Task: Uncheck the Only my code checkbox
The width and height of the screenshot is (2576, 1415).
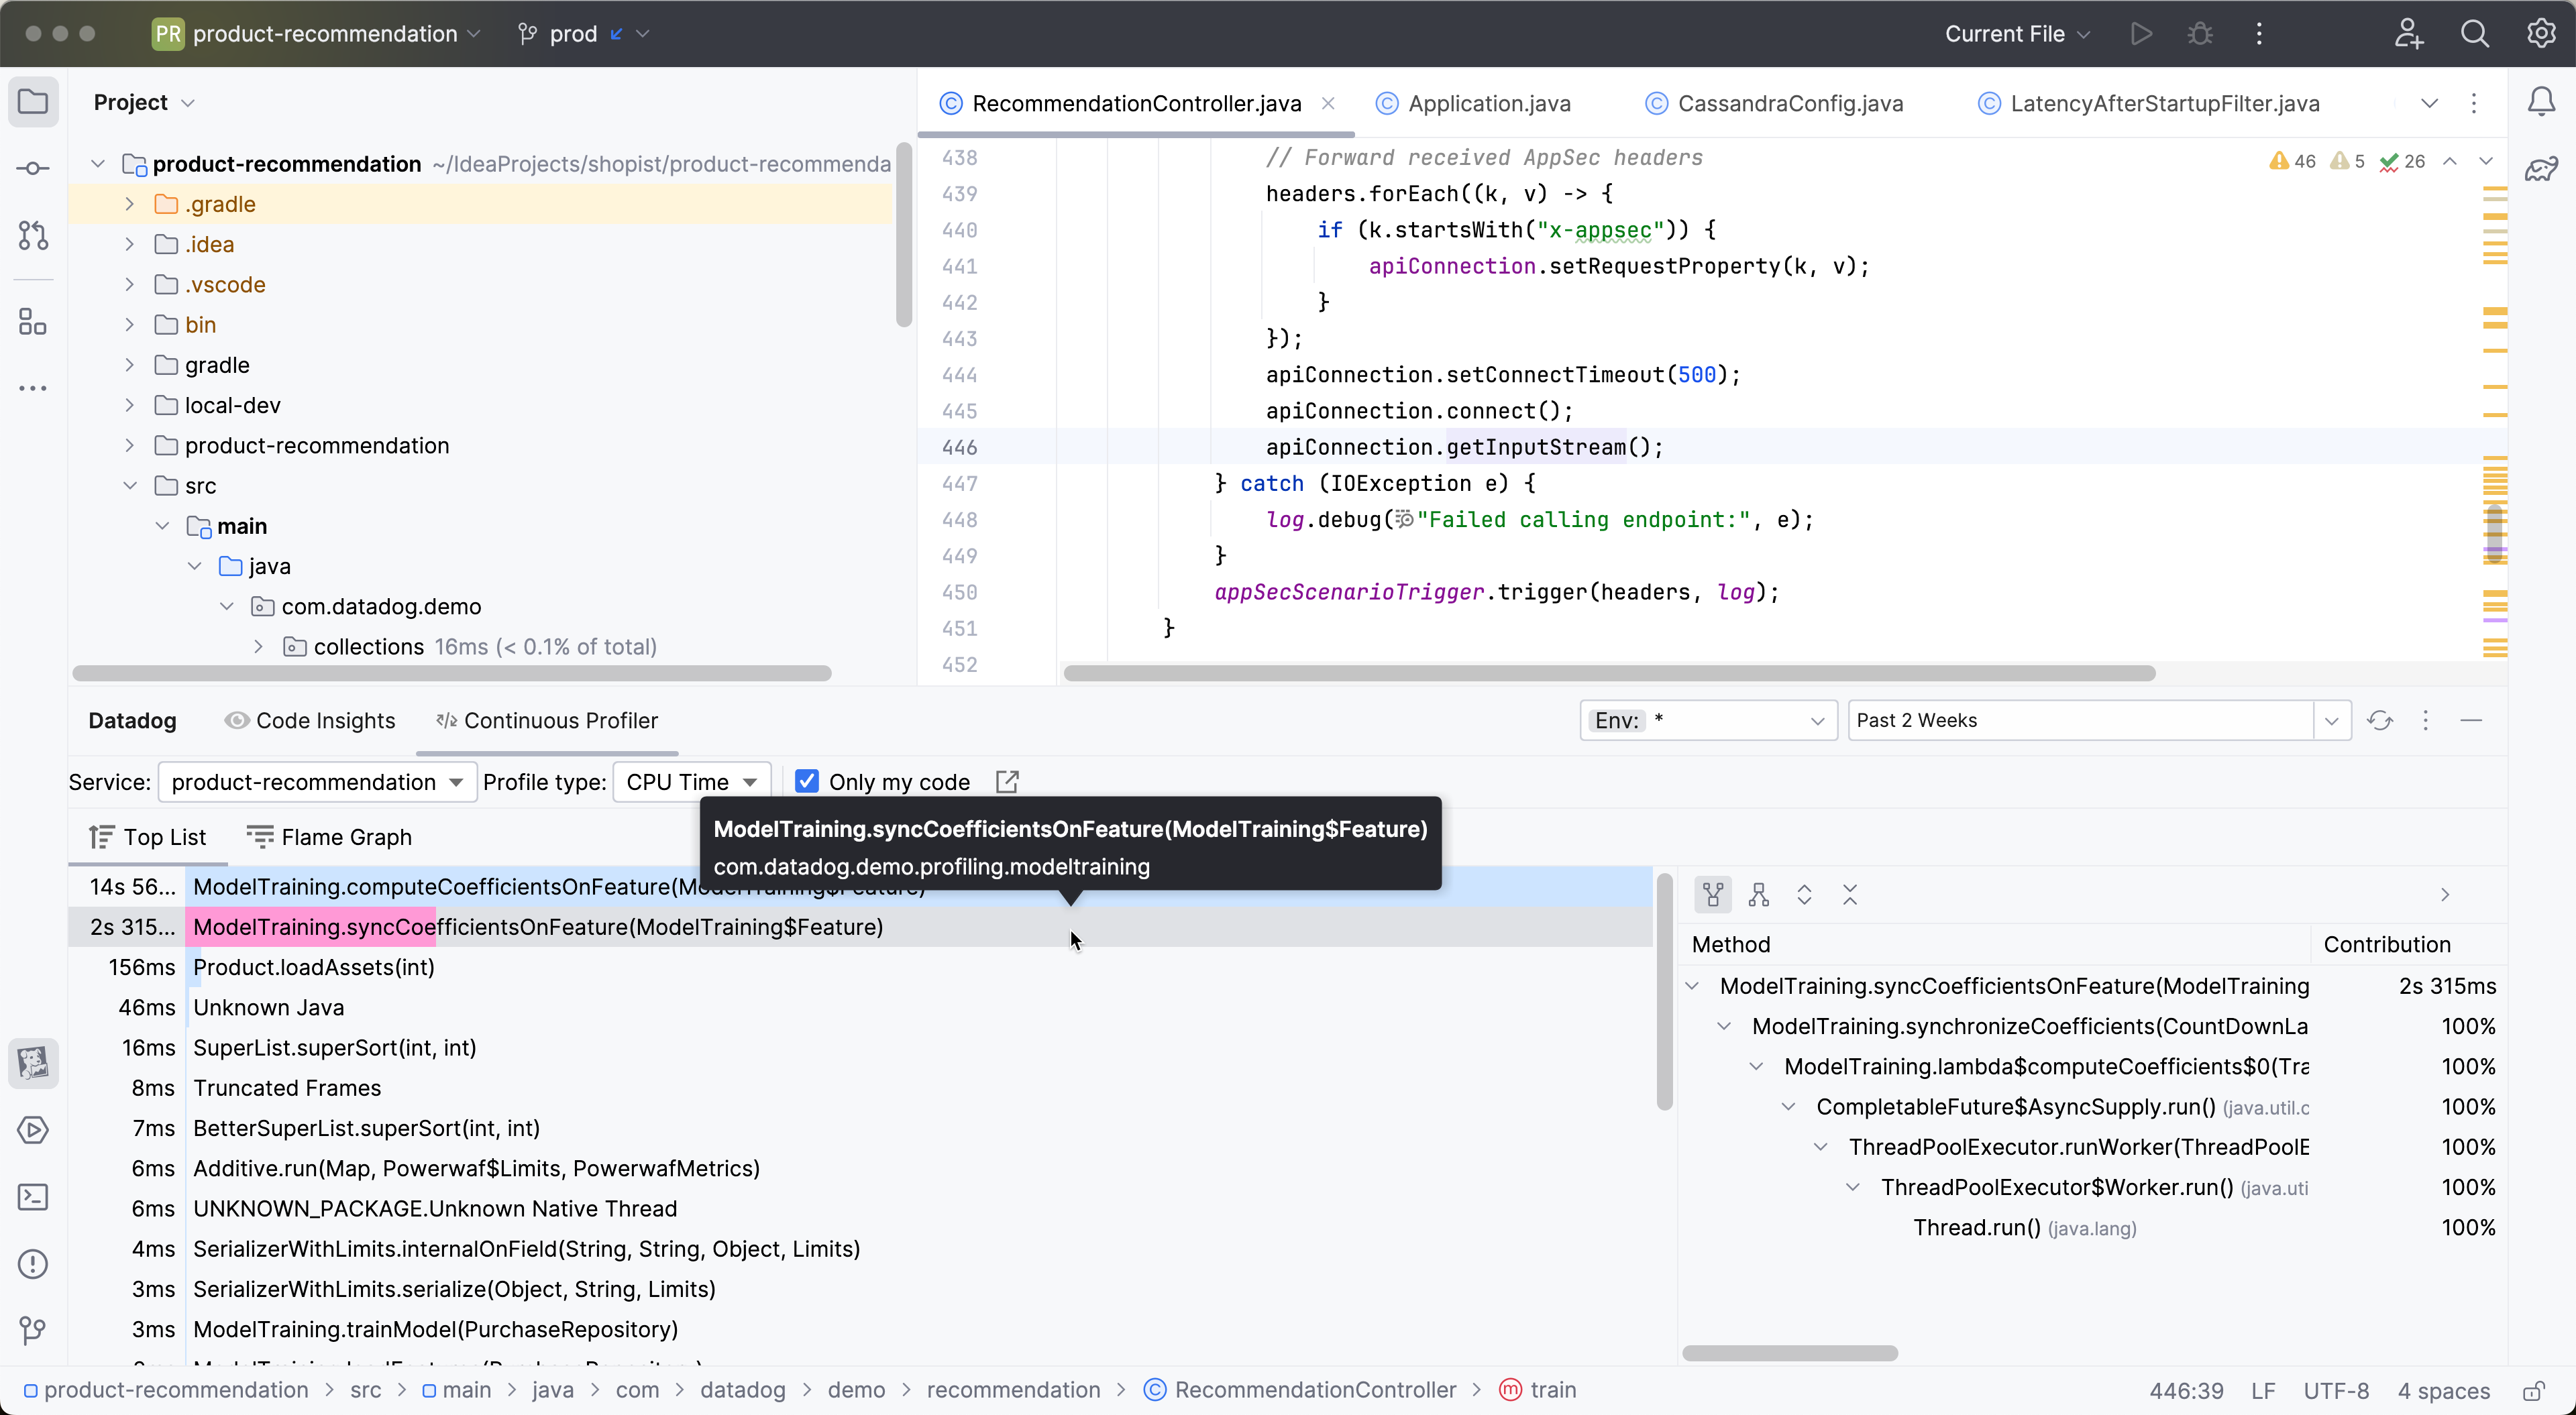Action: (806, 781)
